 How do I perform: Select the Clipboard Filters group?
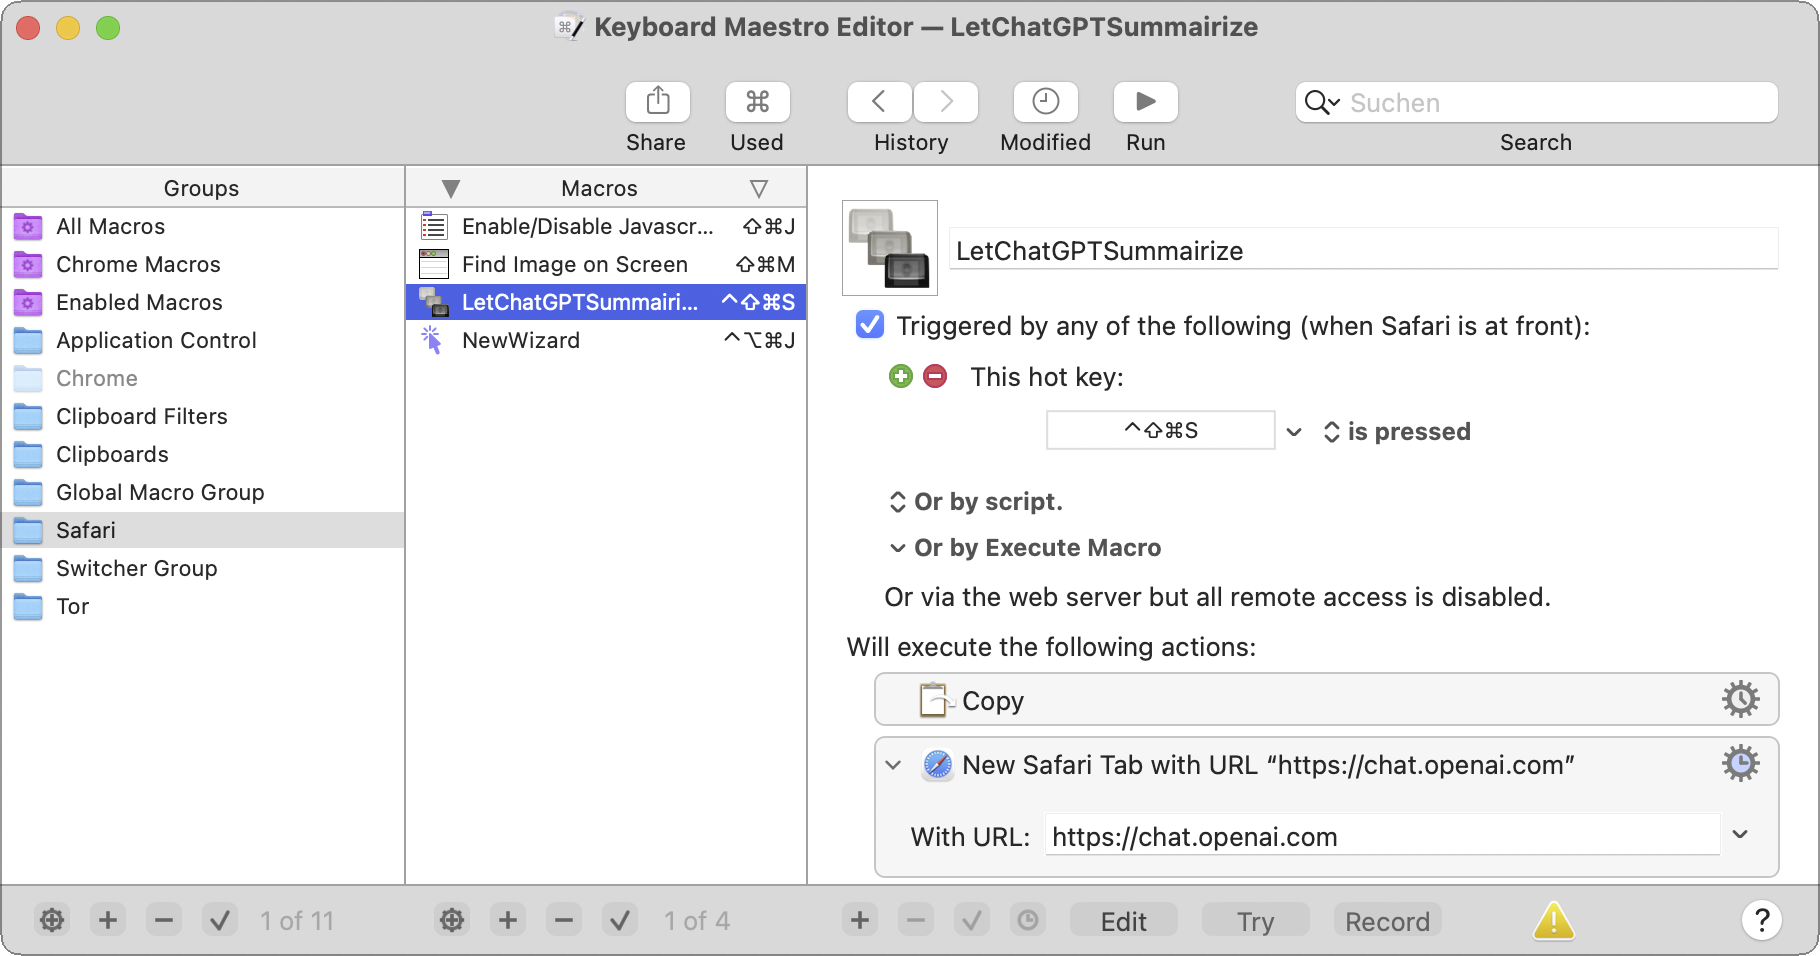[141, 416]
